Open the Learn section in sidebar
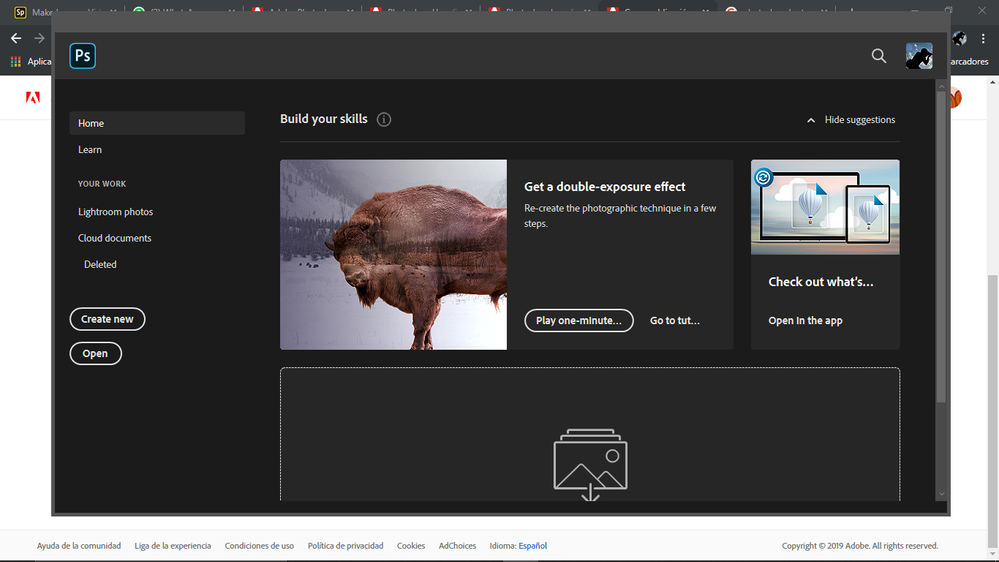 (90, 149)
